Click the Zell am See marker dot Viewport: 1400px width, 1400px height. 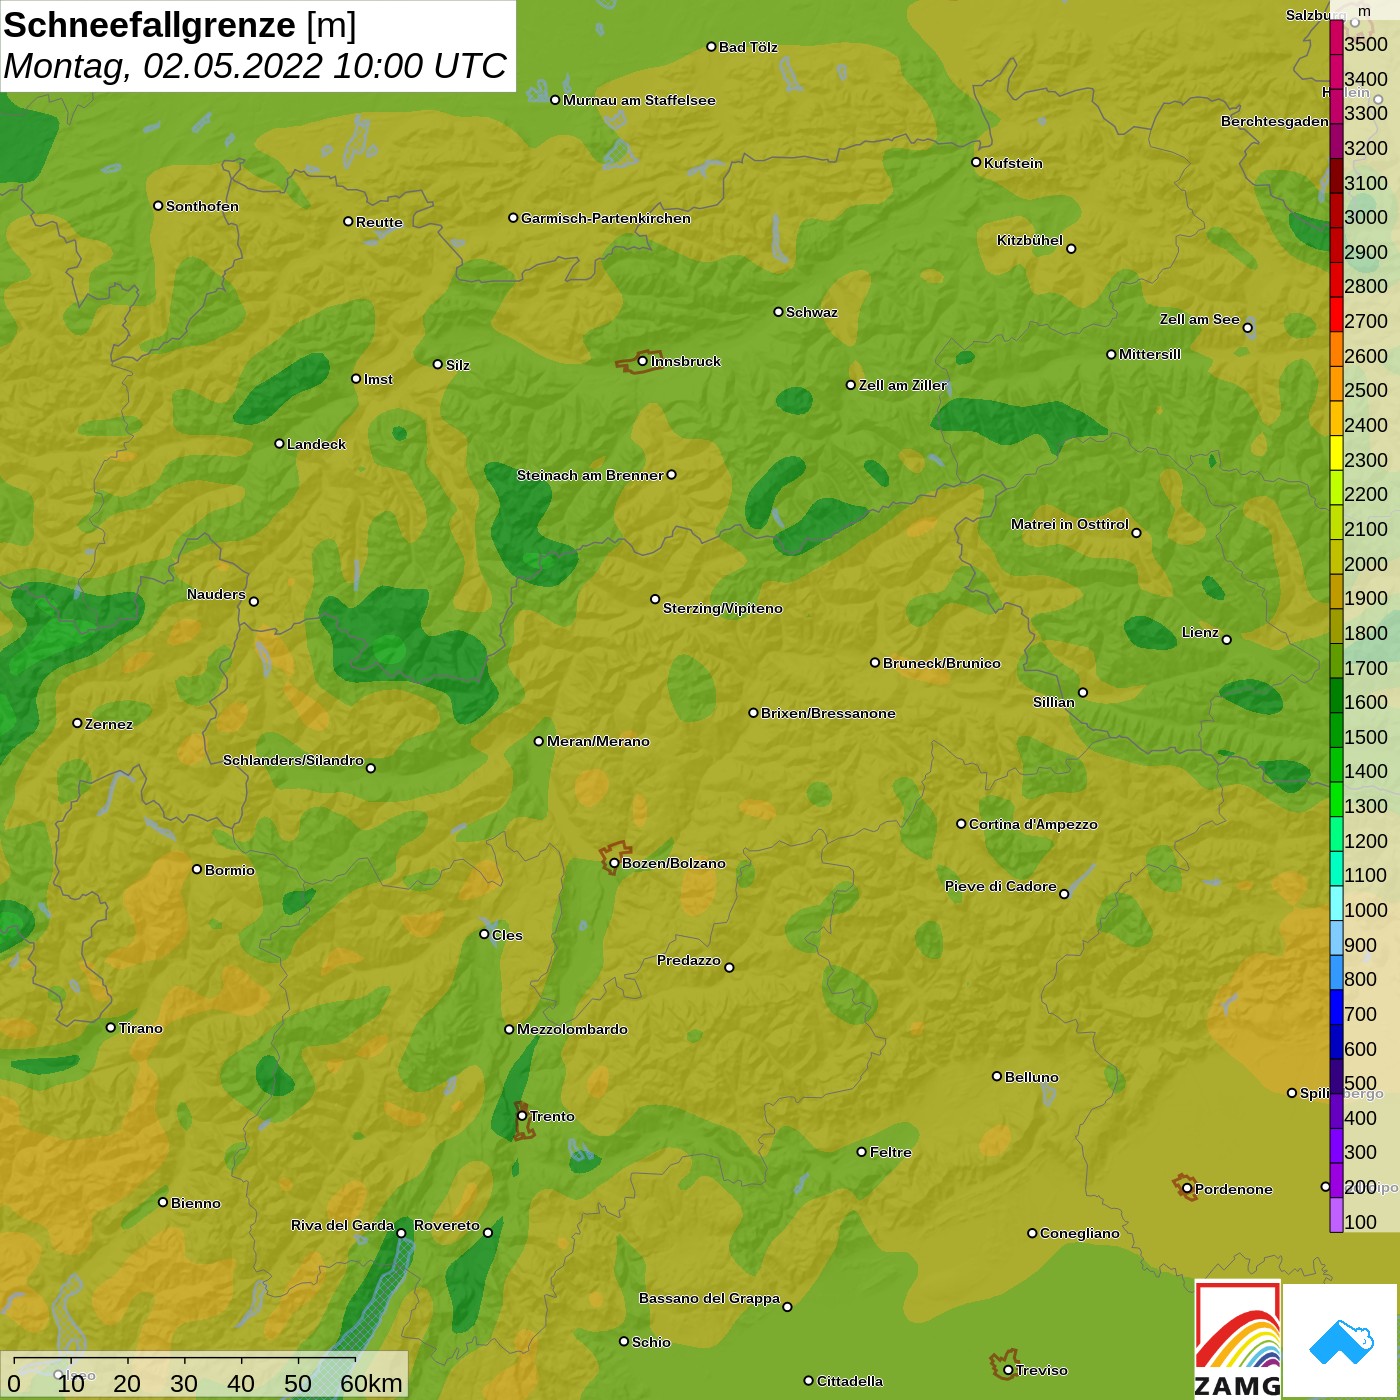1247,327
